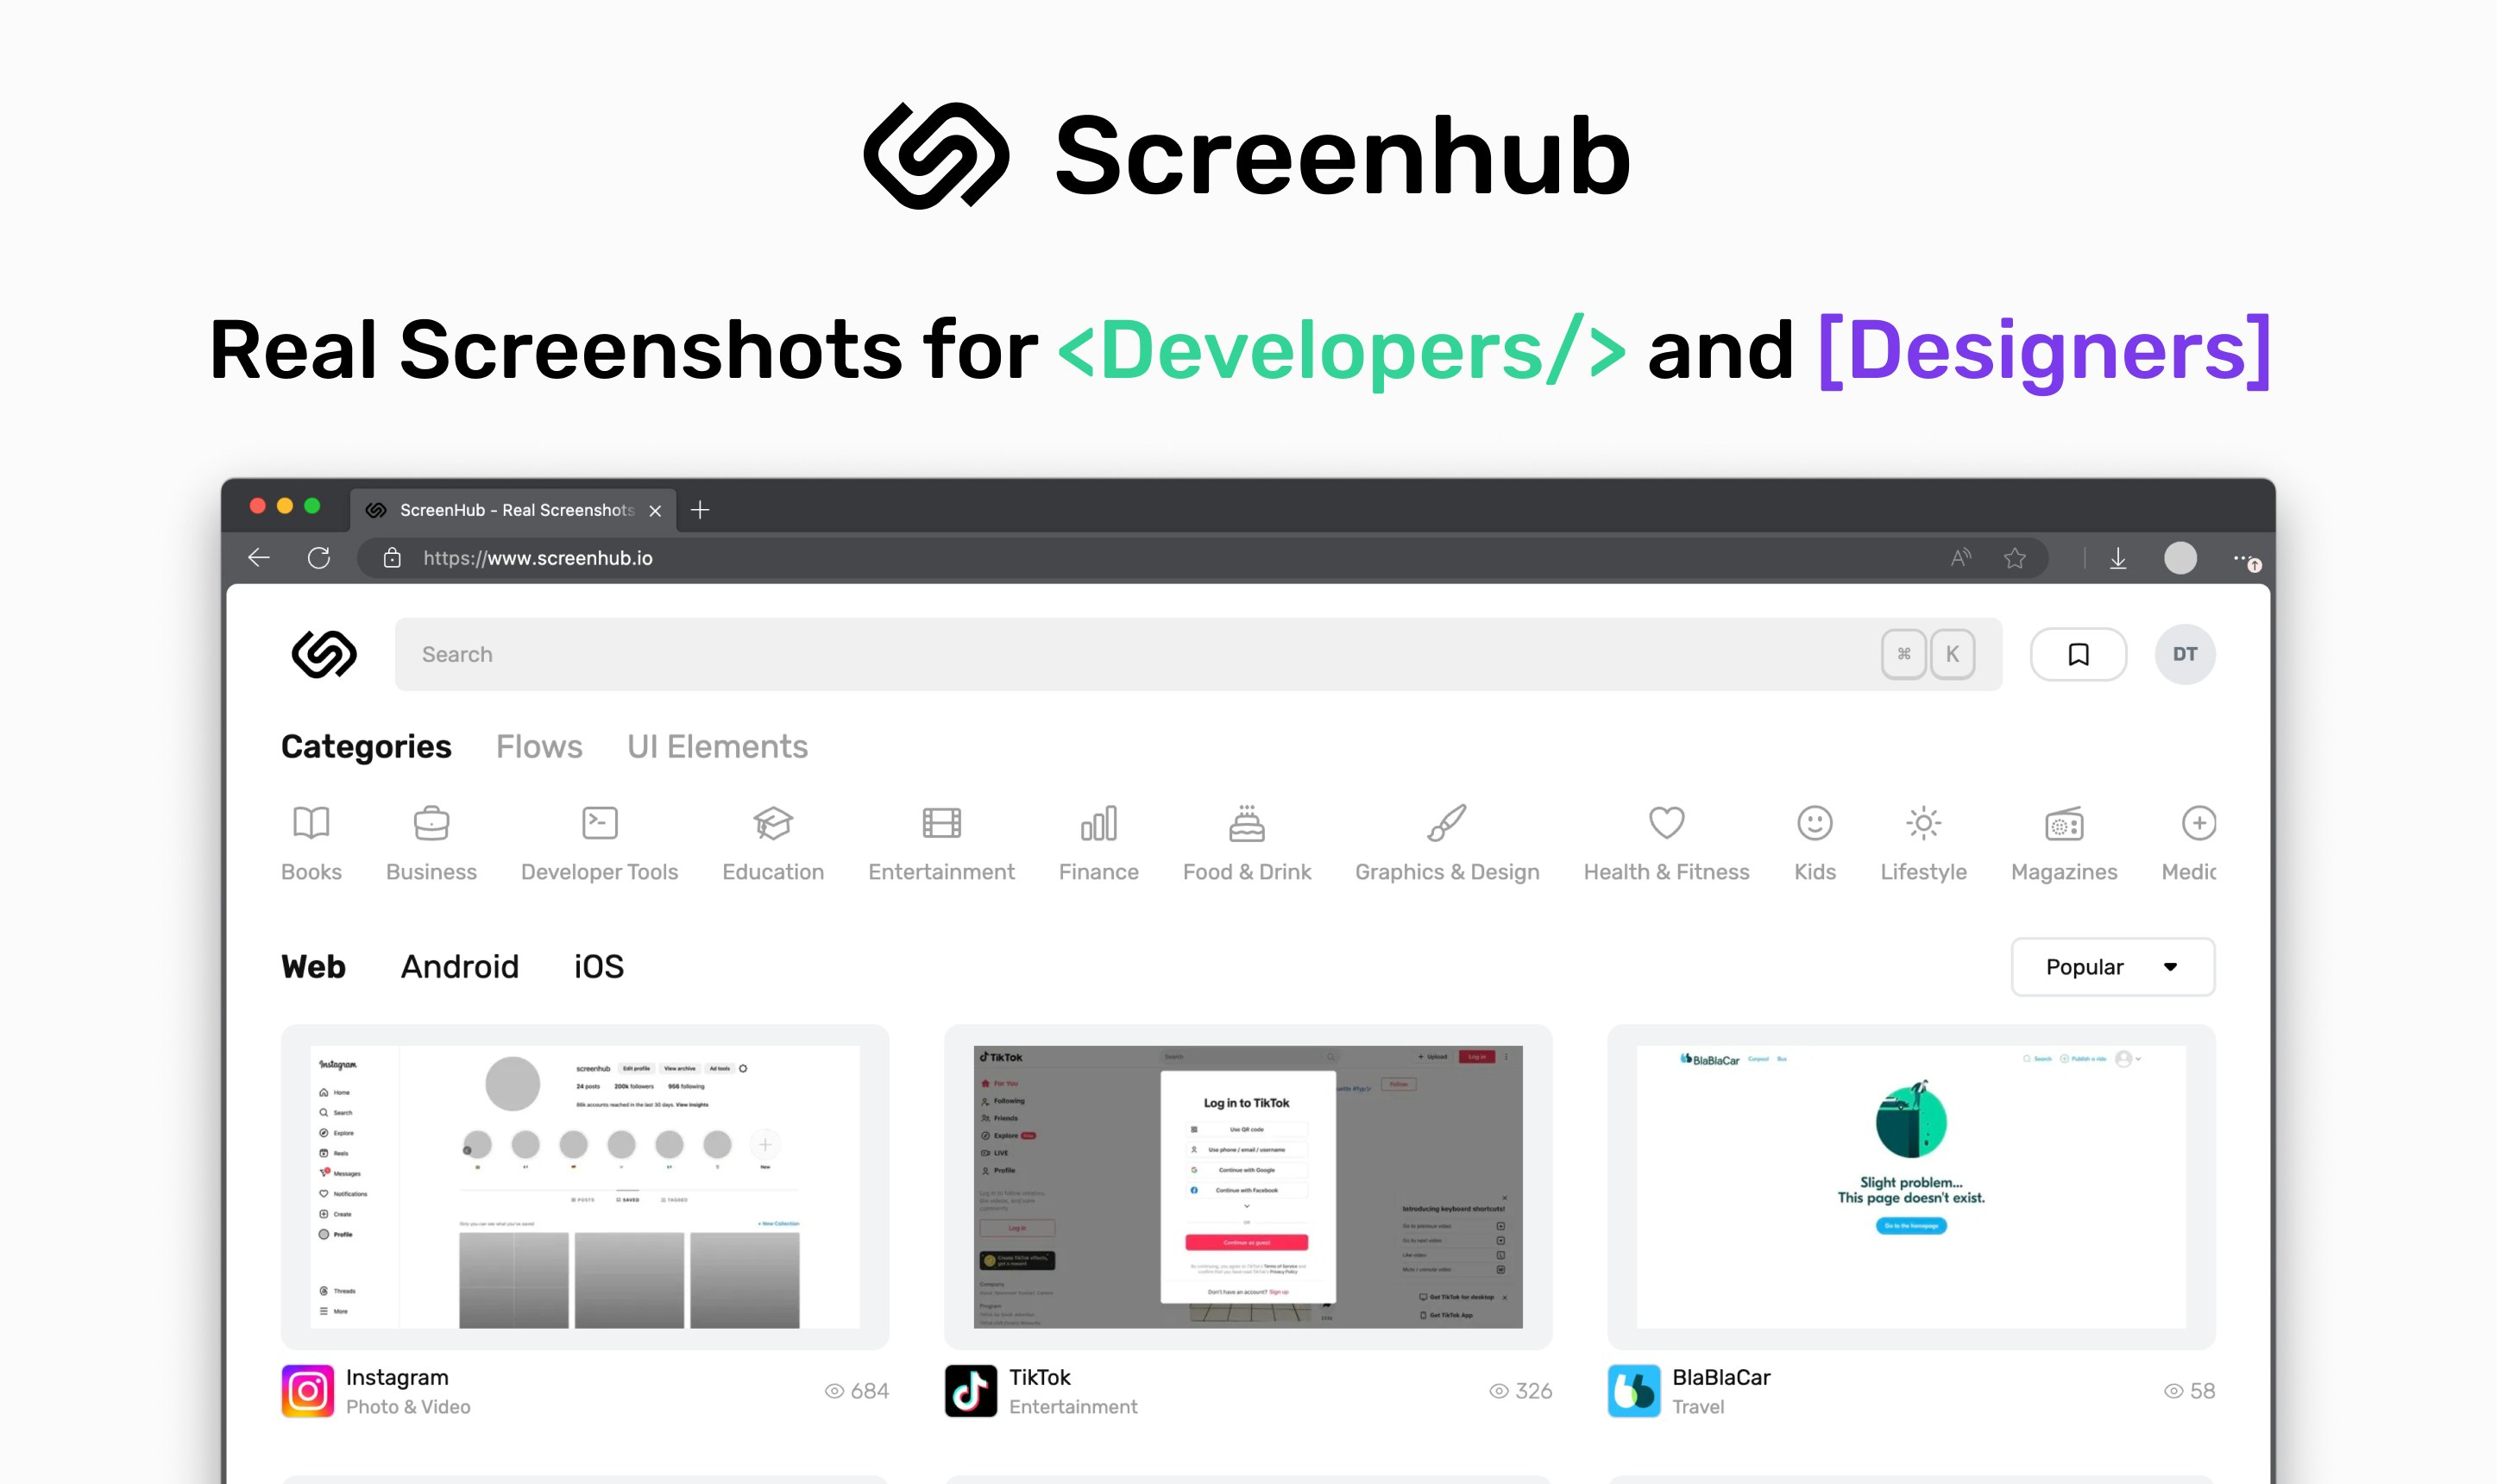Close the ScreenHub browser tab
The image size is (2497, 1484).
(x=655, y=510)
